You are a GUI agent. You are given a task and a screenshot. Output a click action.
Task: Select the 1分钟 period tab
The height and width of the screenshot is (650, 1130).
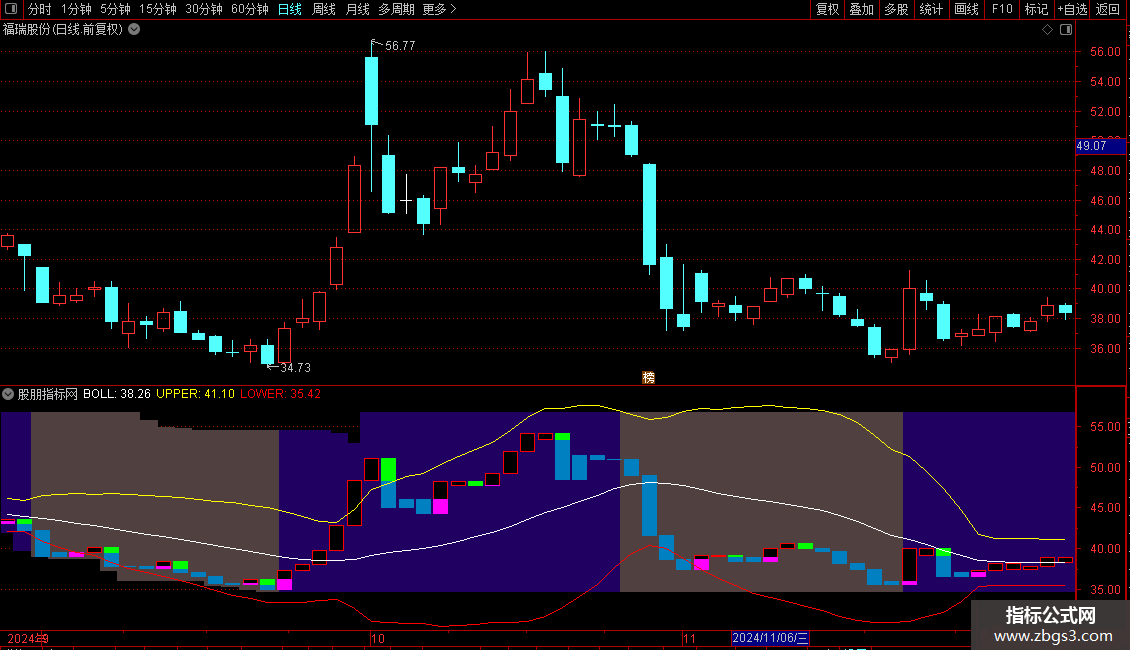point(76,9)
